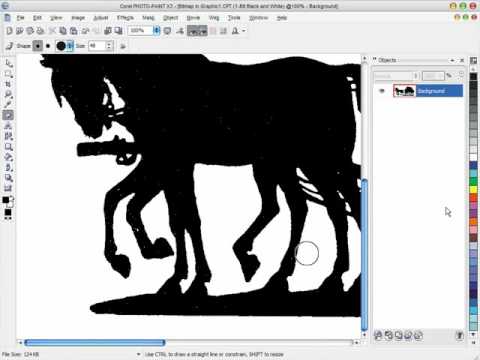Open the View menu
Viewport: 480px width, 360px height.
(x=56, y=18)
